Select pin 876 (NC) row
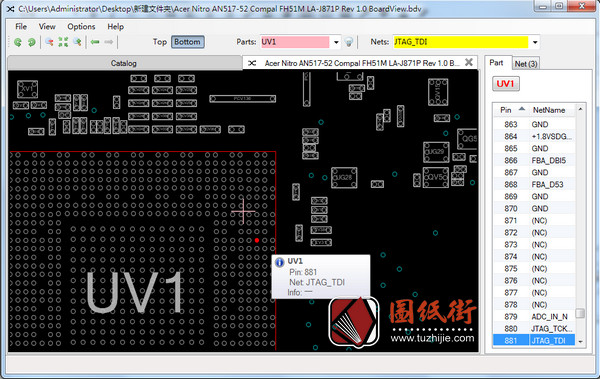The width and height of the screenshot is (600, 379). click(x=534, y=281)
